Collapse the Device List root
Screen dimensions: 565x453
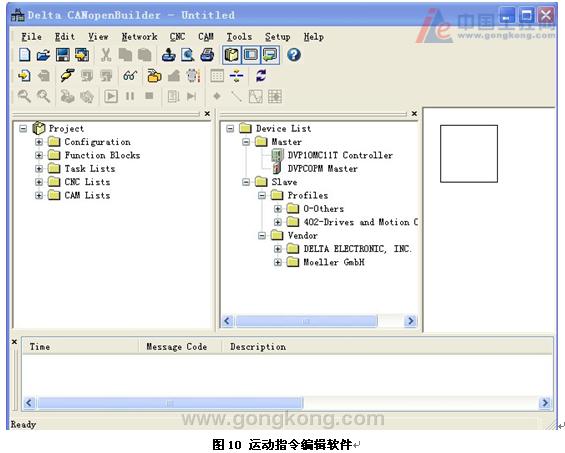(230, 128)
